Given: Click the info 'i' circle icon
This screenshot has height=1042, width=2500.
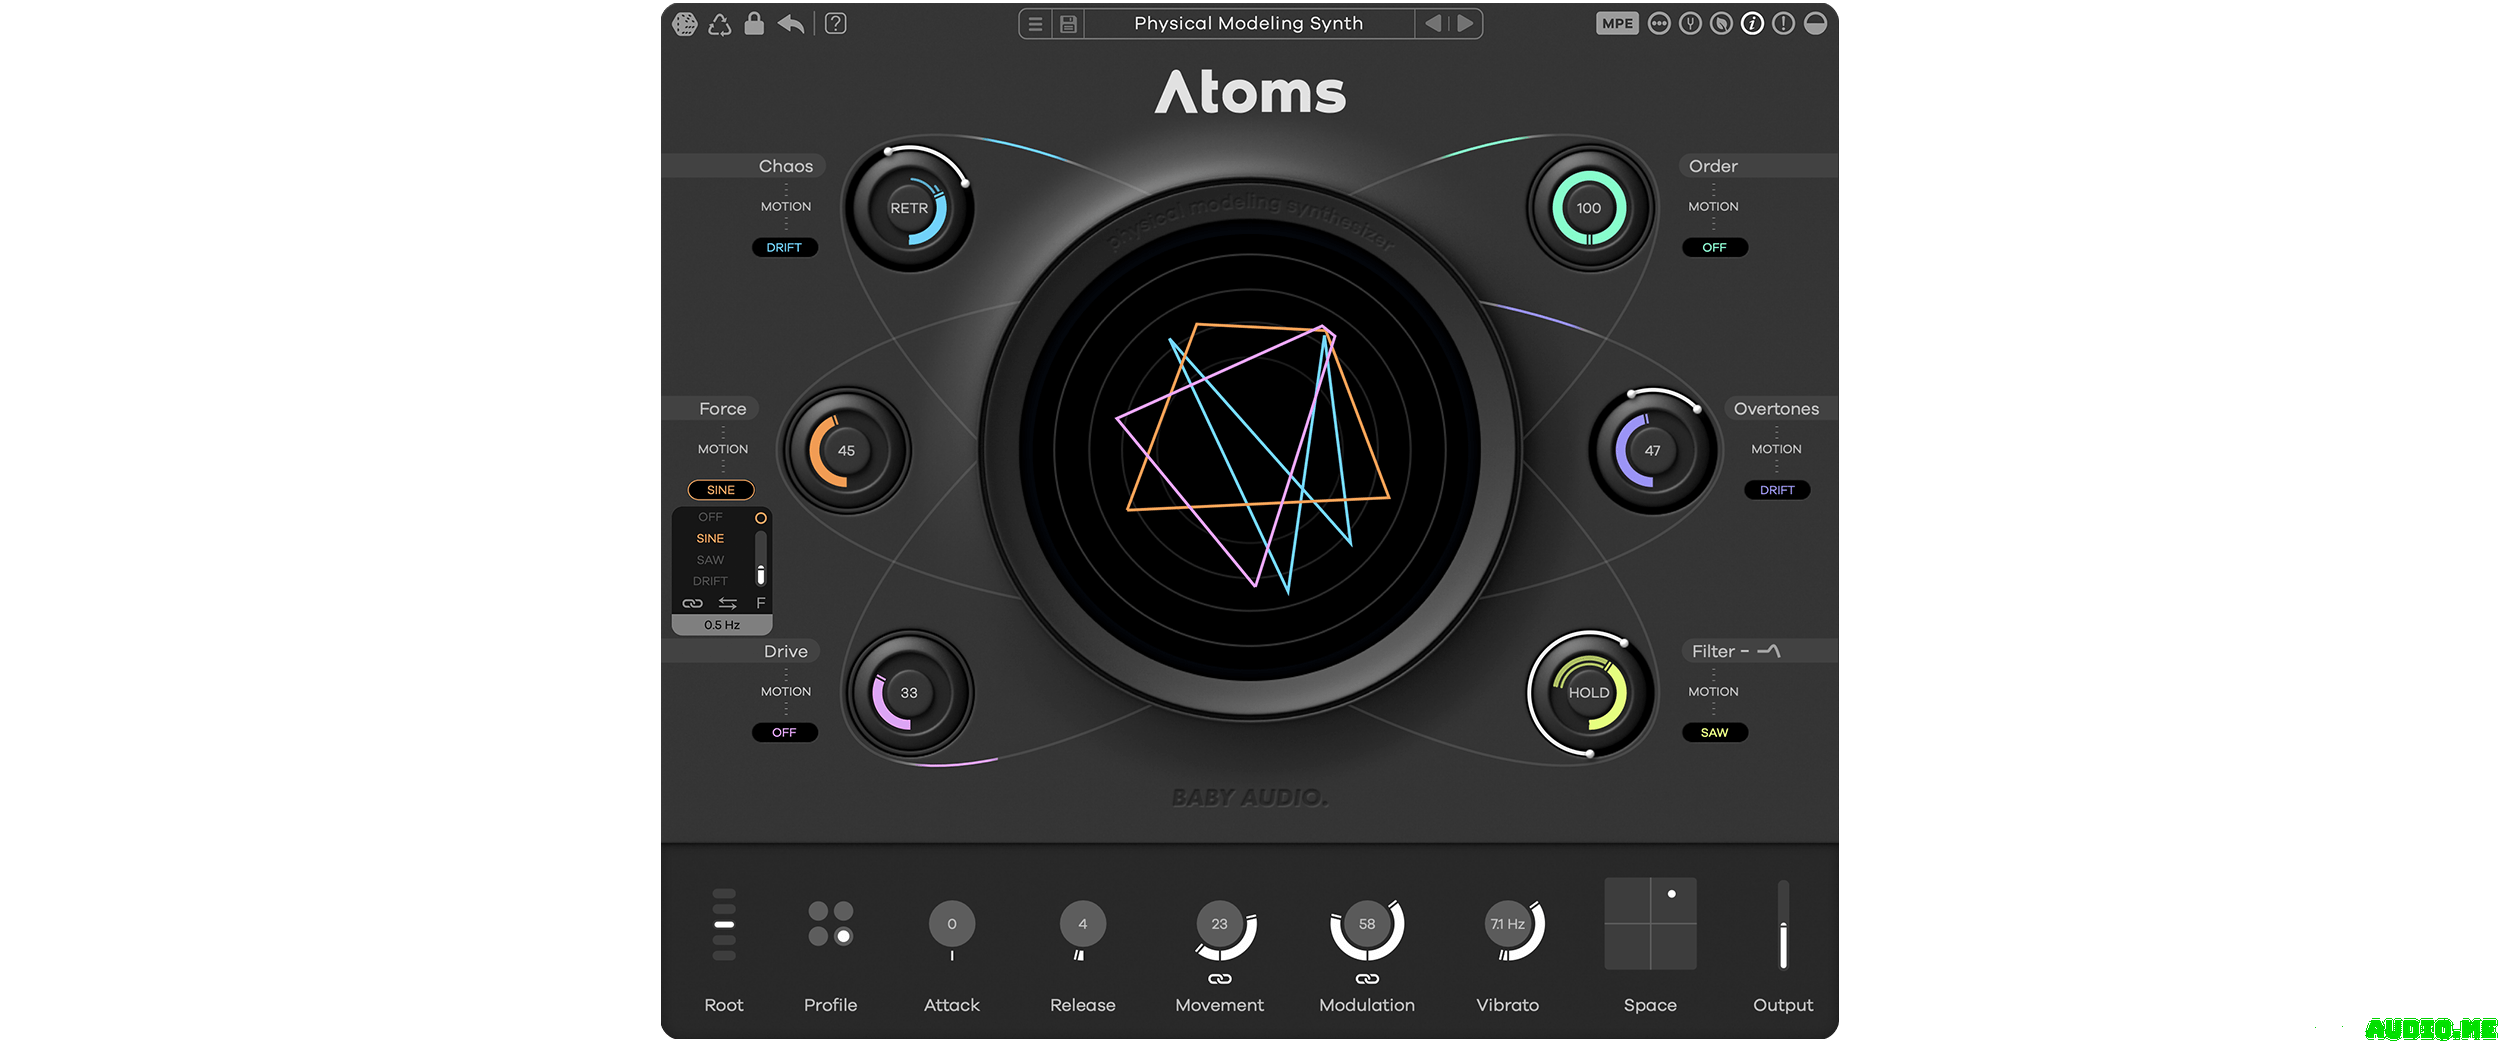Looking at the screenshot, I should (1752, 24).
